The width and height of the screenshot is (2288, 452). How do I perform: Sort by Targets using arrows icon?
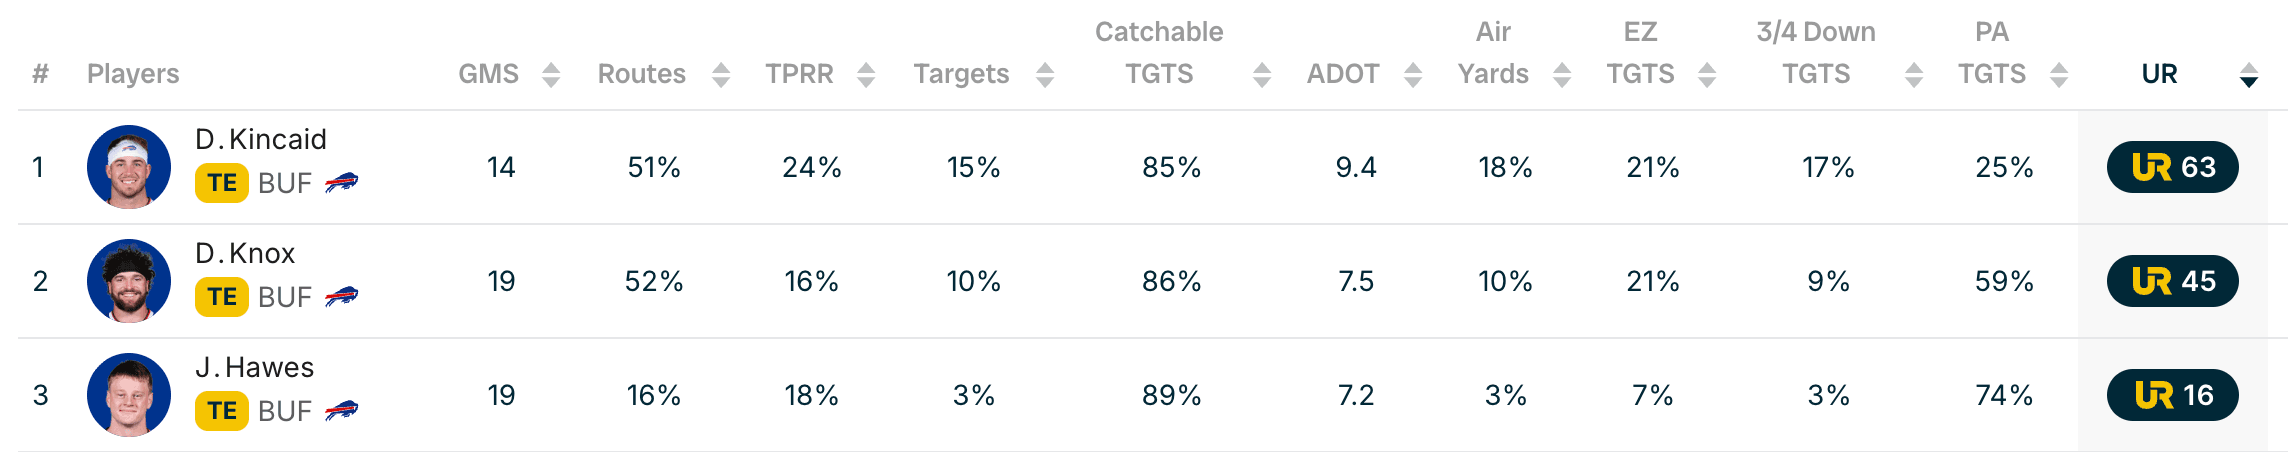click(1045, 75)
